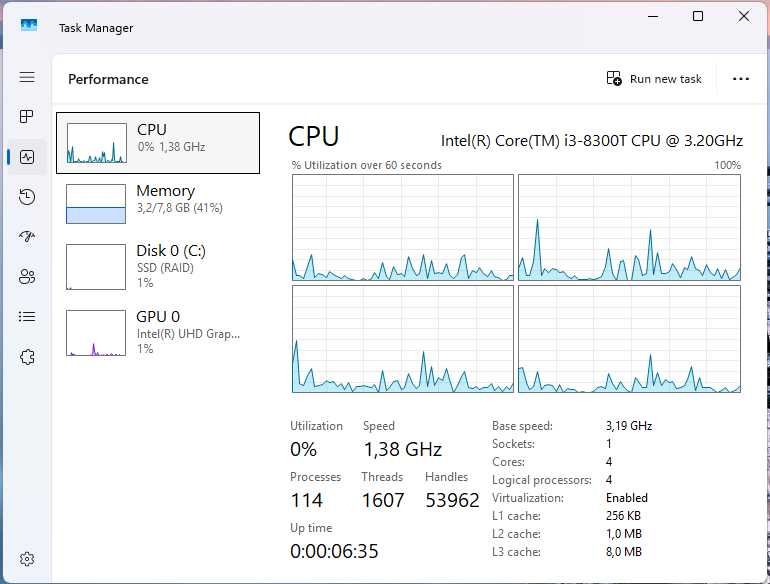
Task: Maximize the Task Manager window
Action: click(x=698, y=16)
